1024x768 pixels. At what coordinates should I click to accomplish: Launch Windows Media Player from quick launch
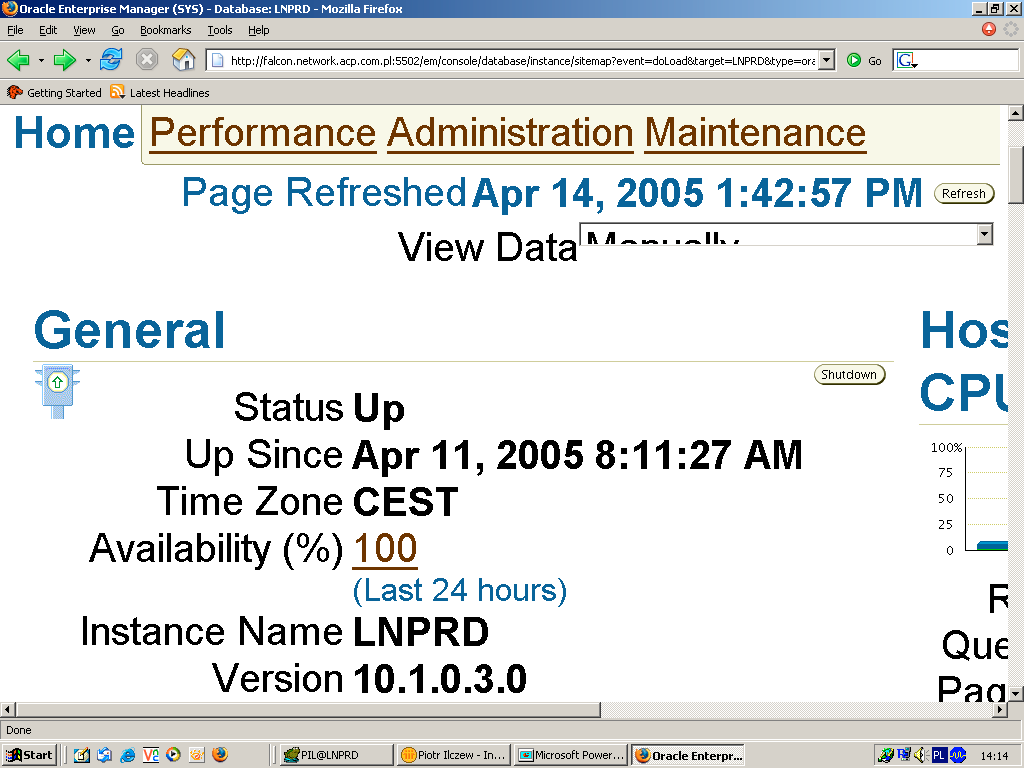click(x=173, y=755)
